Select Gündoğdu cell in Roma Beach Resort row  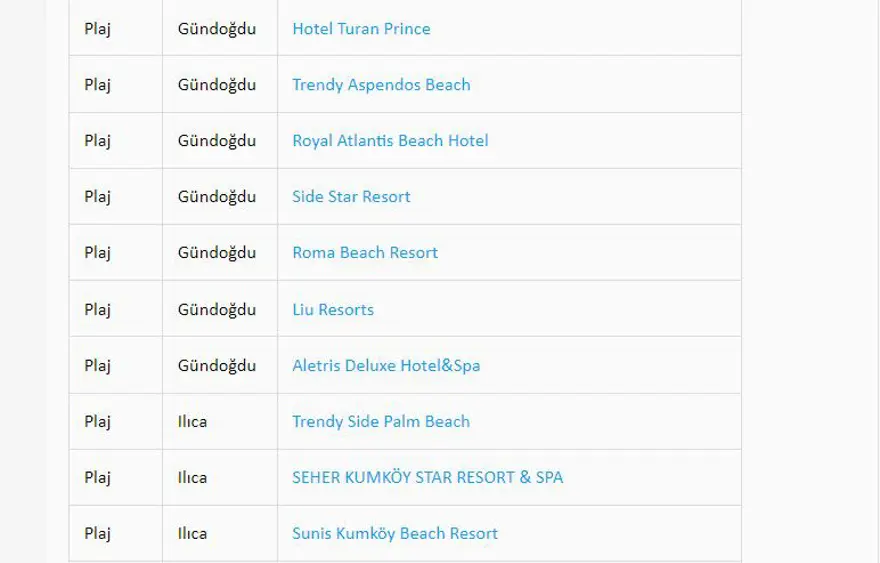(x=217, y=253)
